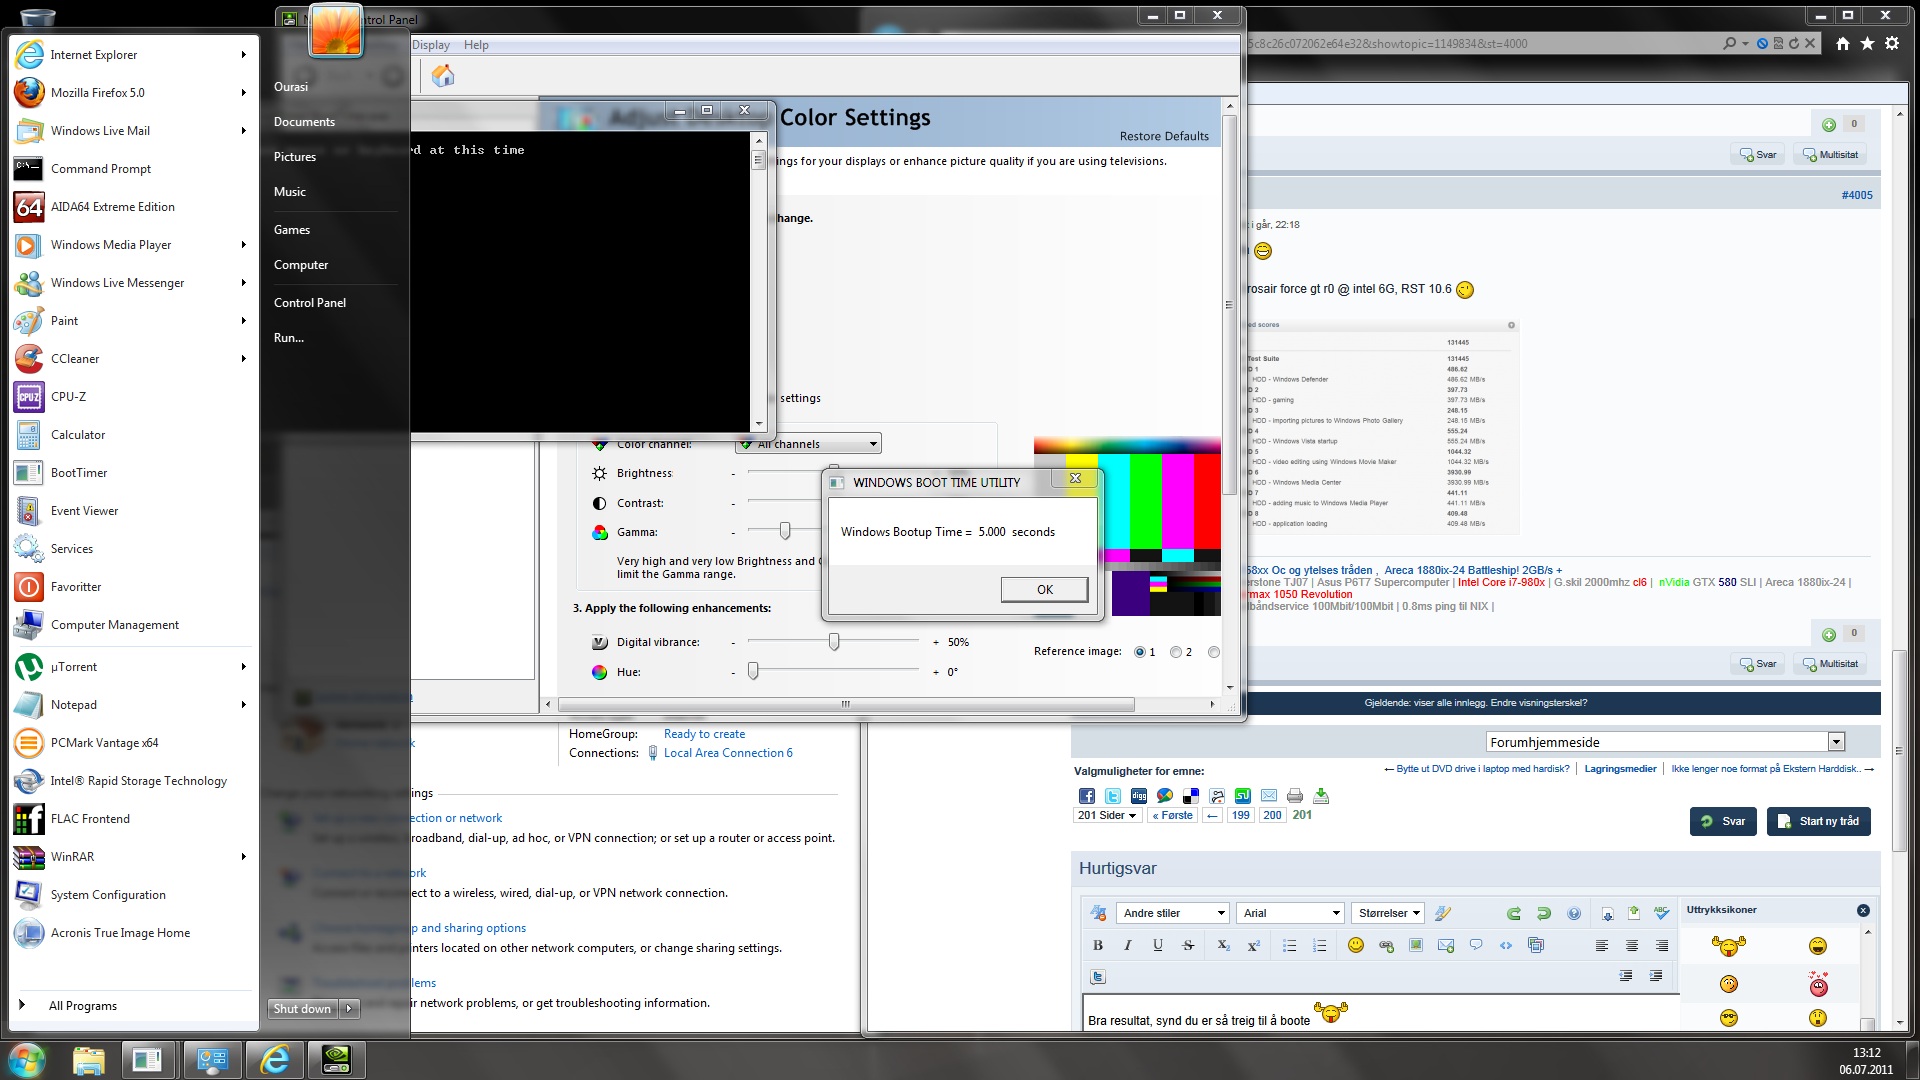Apply strikethrough in the reply editor
This screenshot has width=1920, height=1080.
pyautogui.click(x=1188, y=945)
